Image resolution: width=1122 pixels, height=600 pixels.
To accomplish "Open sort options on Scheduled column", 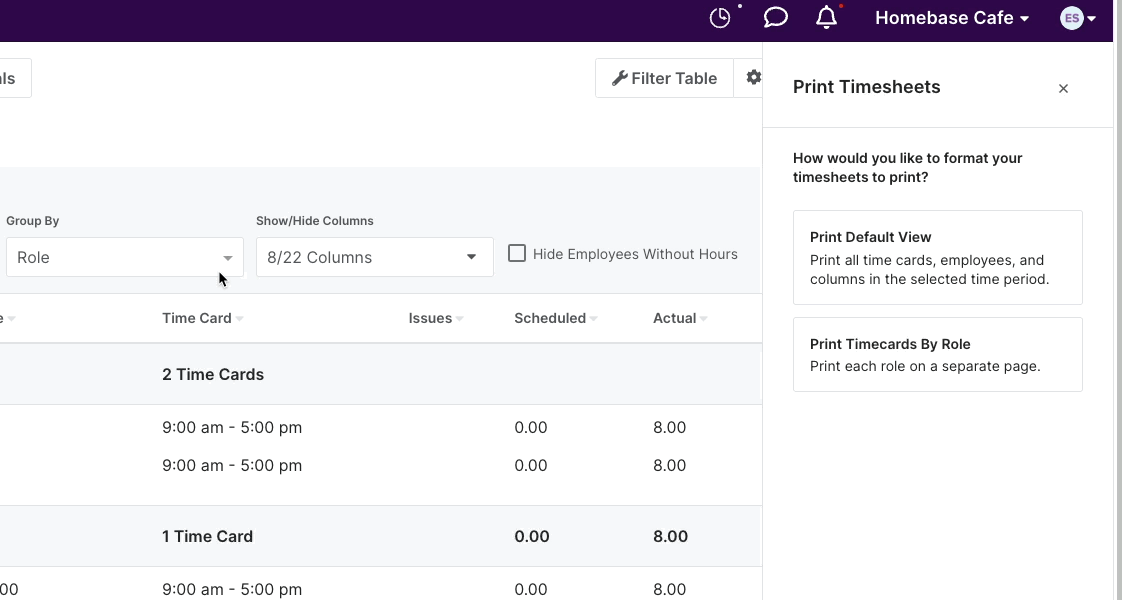I will 594,318.
